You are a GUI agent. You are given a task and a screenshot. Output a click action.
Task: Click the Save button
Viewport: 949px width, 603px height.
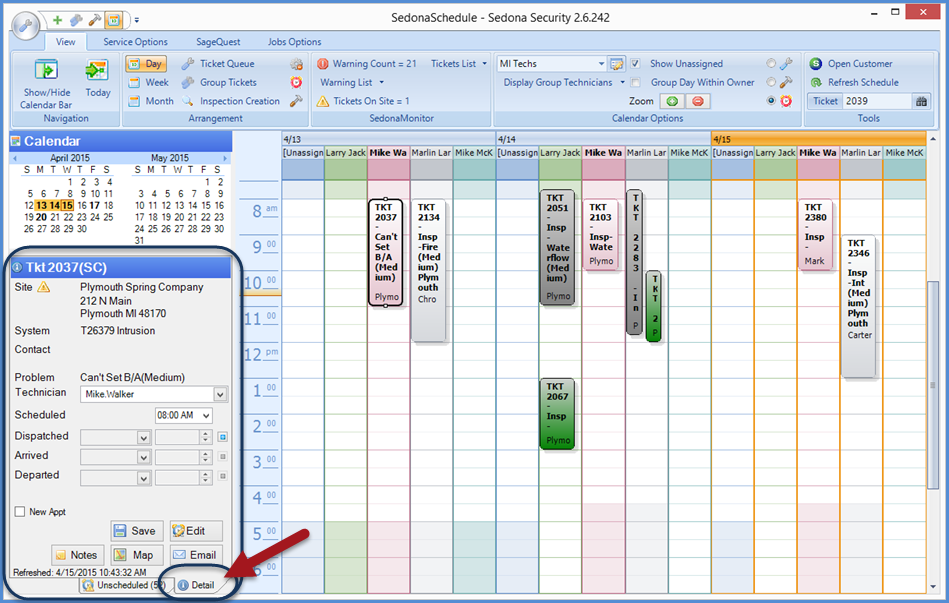click(x=137, y=531)
